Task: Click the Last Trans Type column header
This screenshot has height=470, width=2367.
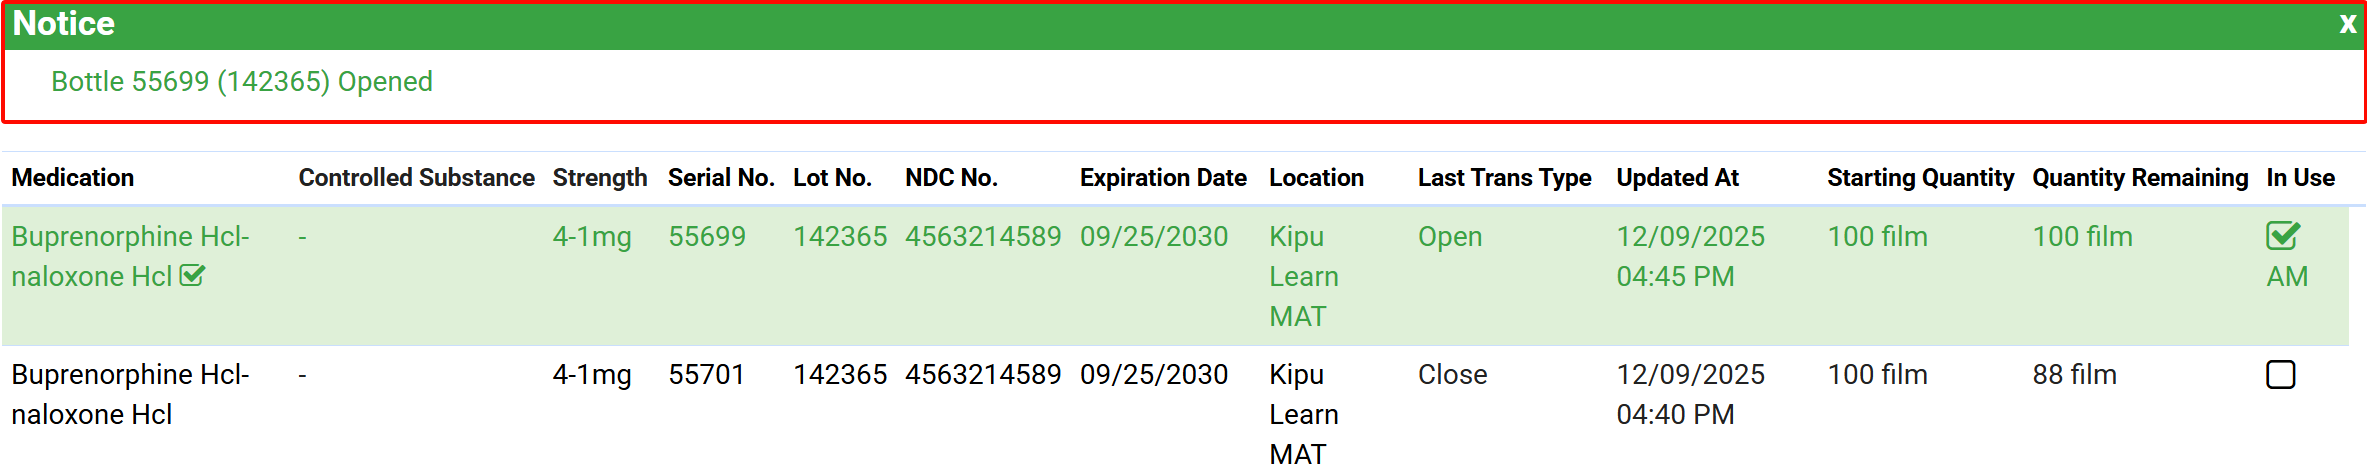Action: (x=1504, y=178)
